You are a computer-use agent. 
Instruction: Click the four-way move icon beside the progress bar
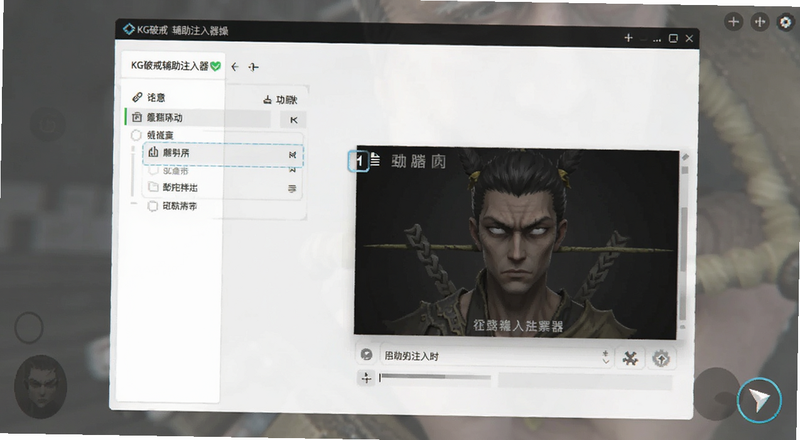[366, 378]
